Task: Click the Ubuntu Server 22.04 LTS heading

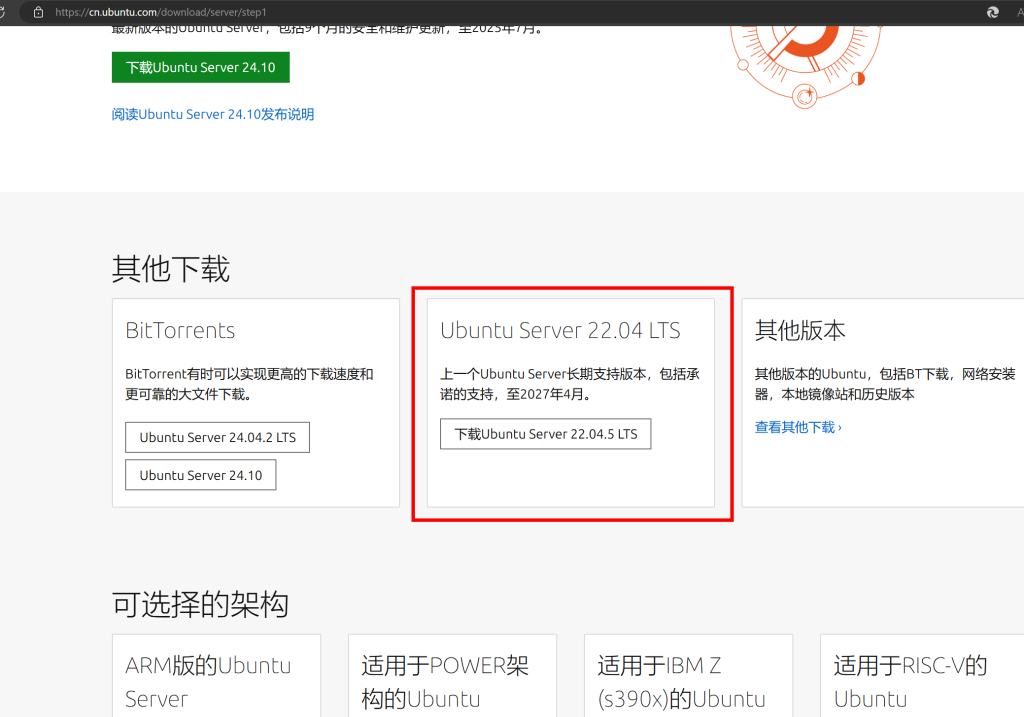Action: pos(560,330)
